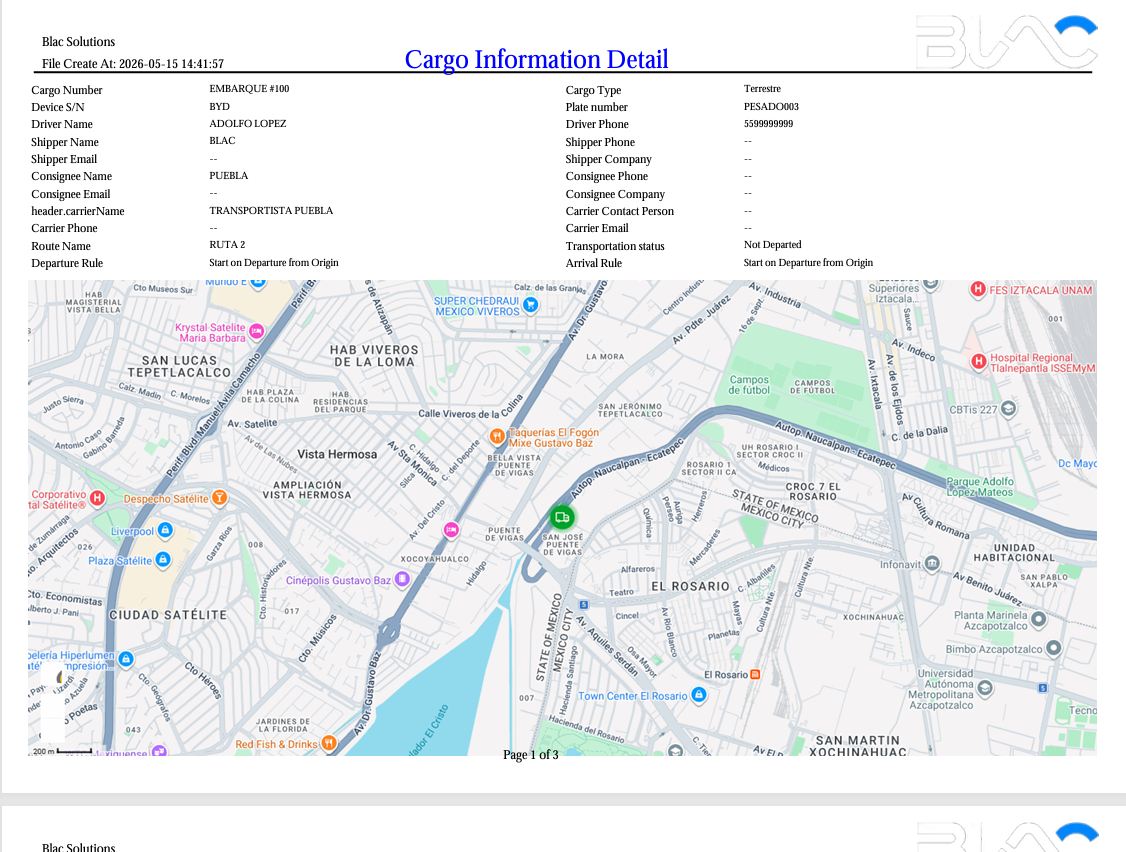1126x852 pixels.
Task: Click the Red Fish & Drinks pin
Action: [329, 743]
